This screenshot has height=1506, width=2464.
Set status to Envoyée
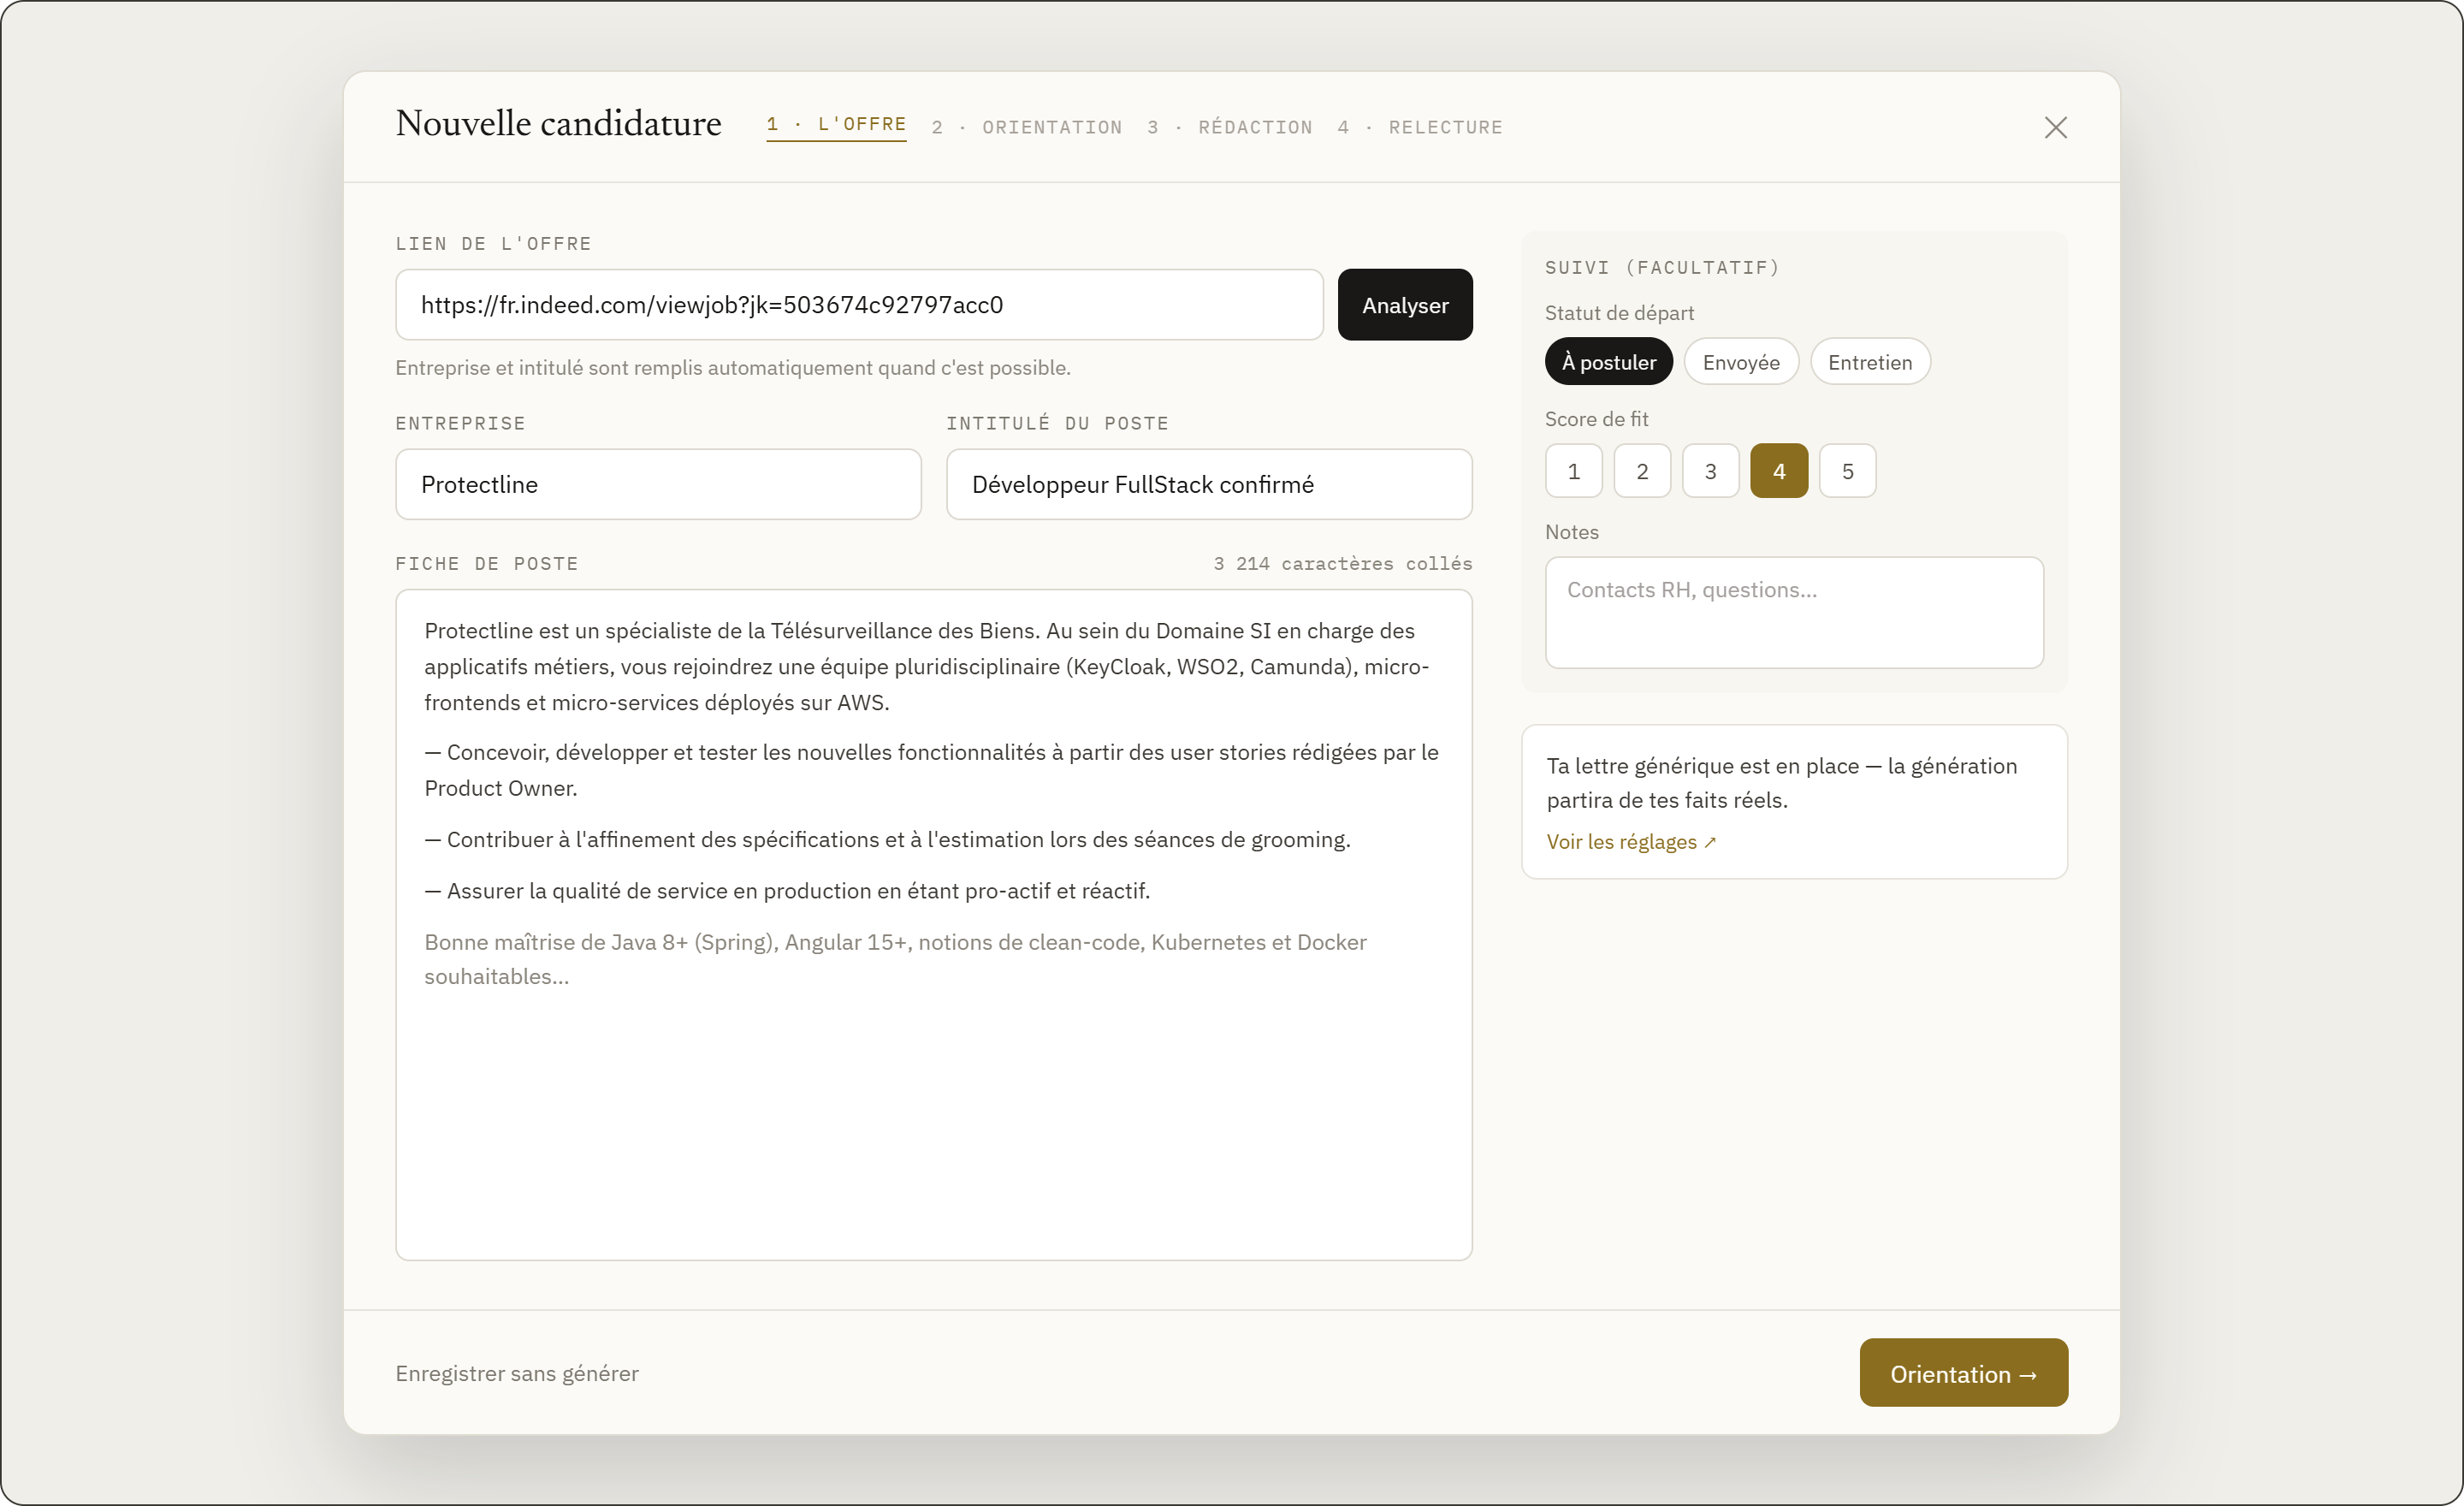point(1740,362)
